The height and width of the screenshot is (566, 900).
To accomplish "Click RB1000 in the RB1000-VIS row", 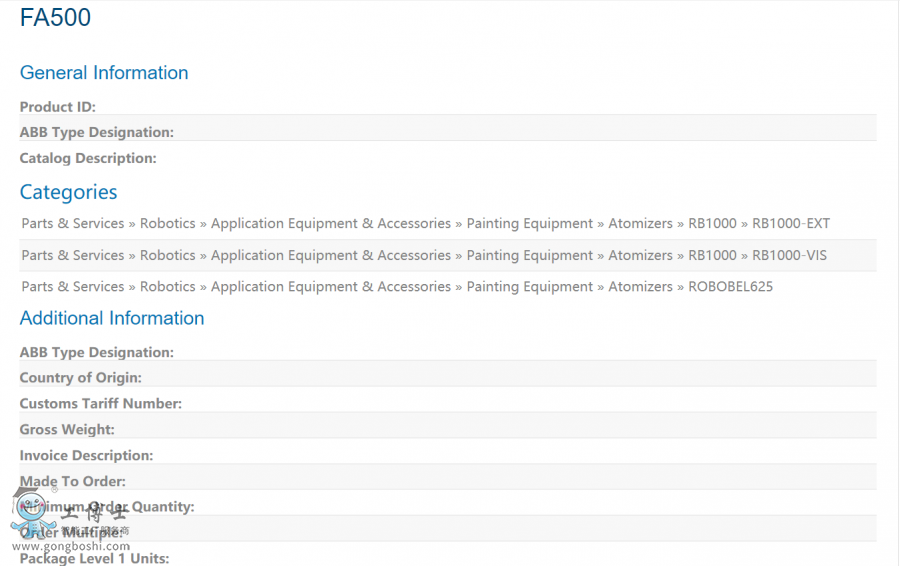I will coord(712,256).
